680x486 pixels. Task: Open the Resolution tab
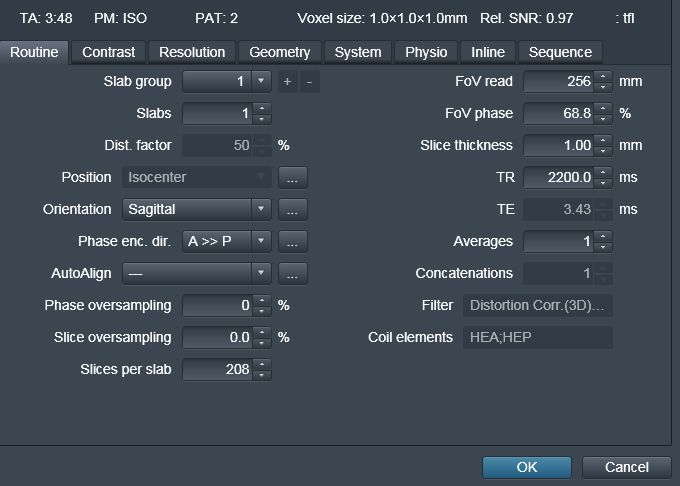click(x=192, y=52)
